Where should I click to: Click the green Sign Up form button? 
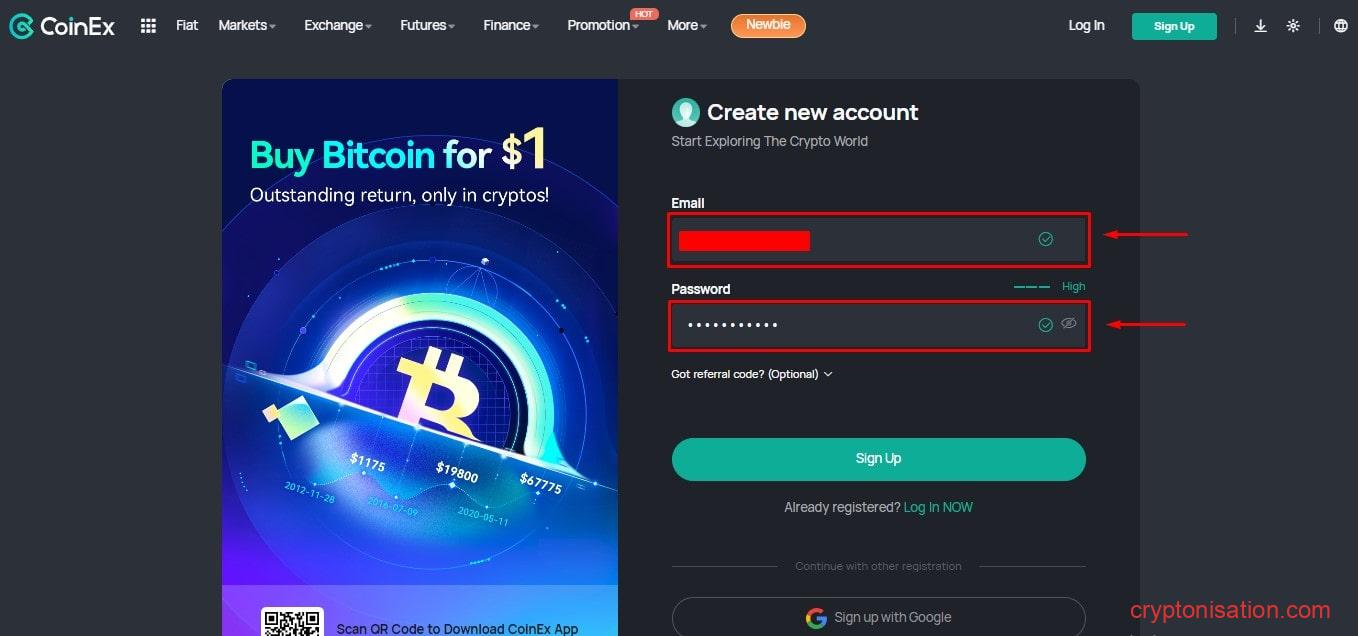click(x=878, y=459)
